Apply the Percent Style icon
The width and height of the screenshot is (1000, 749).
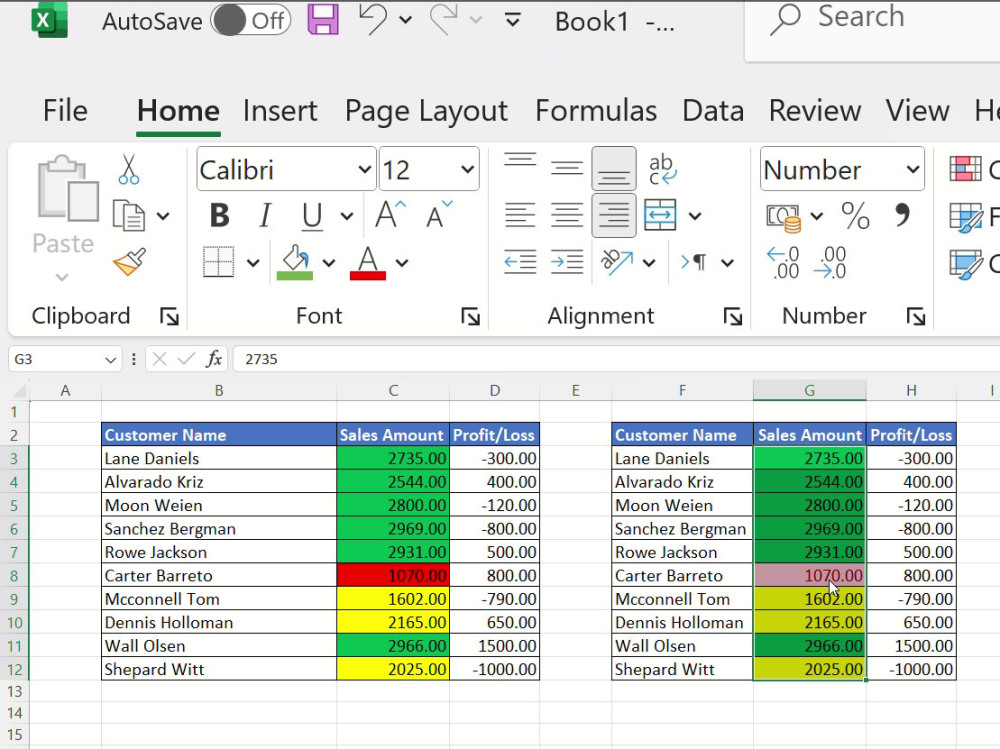point(855,214)
